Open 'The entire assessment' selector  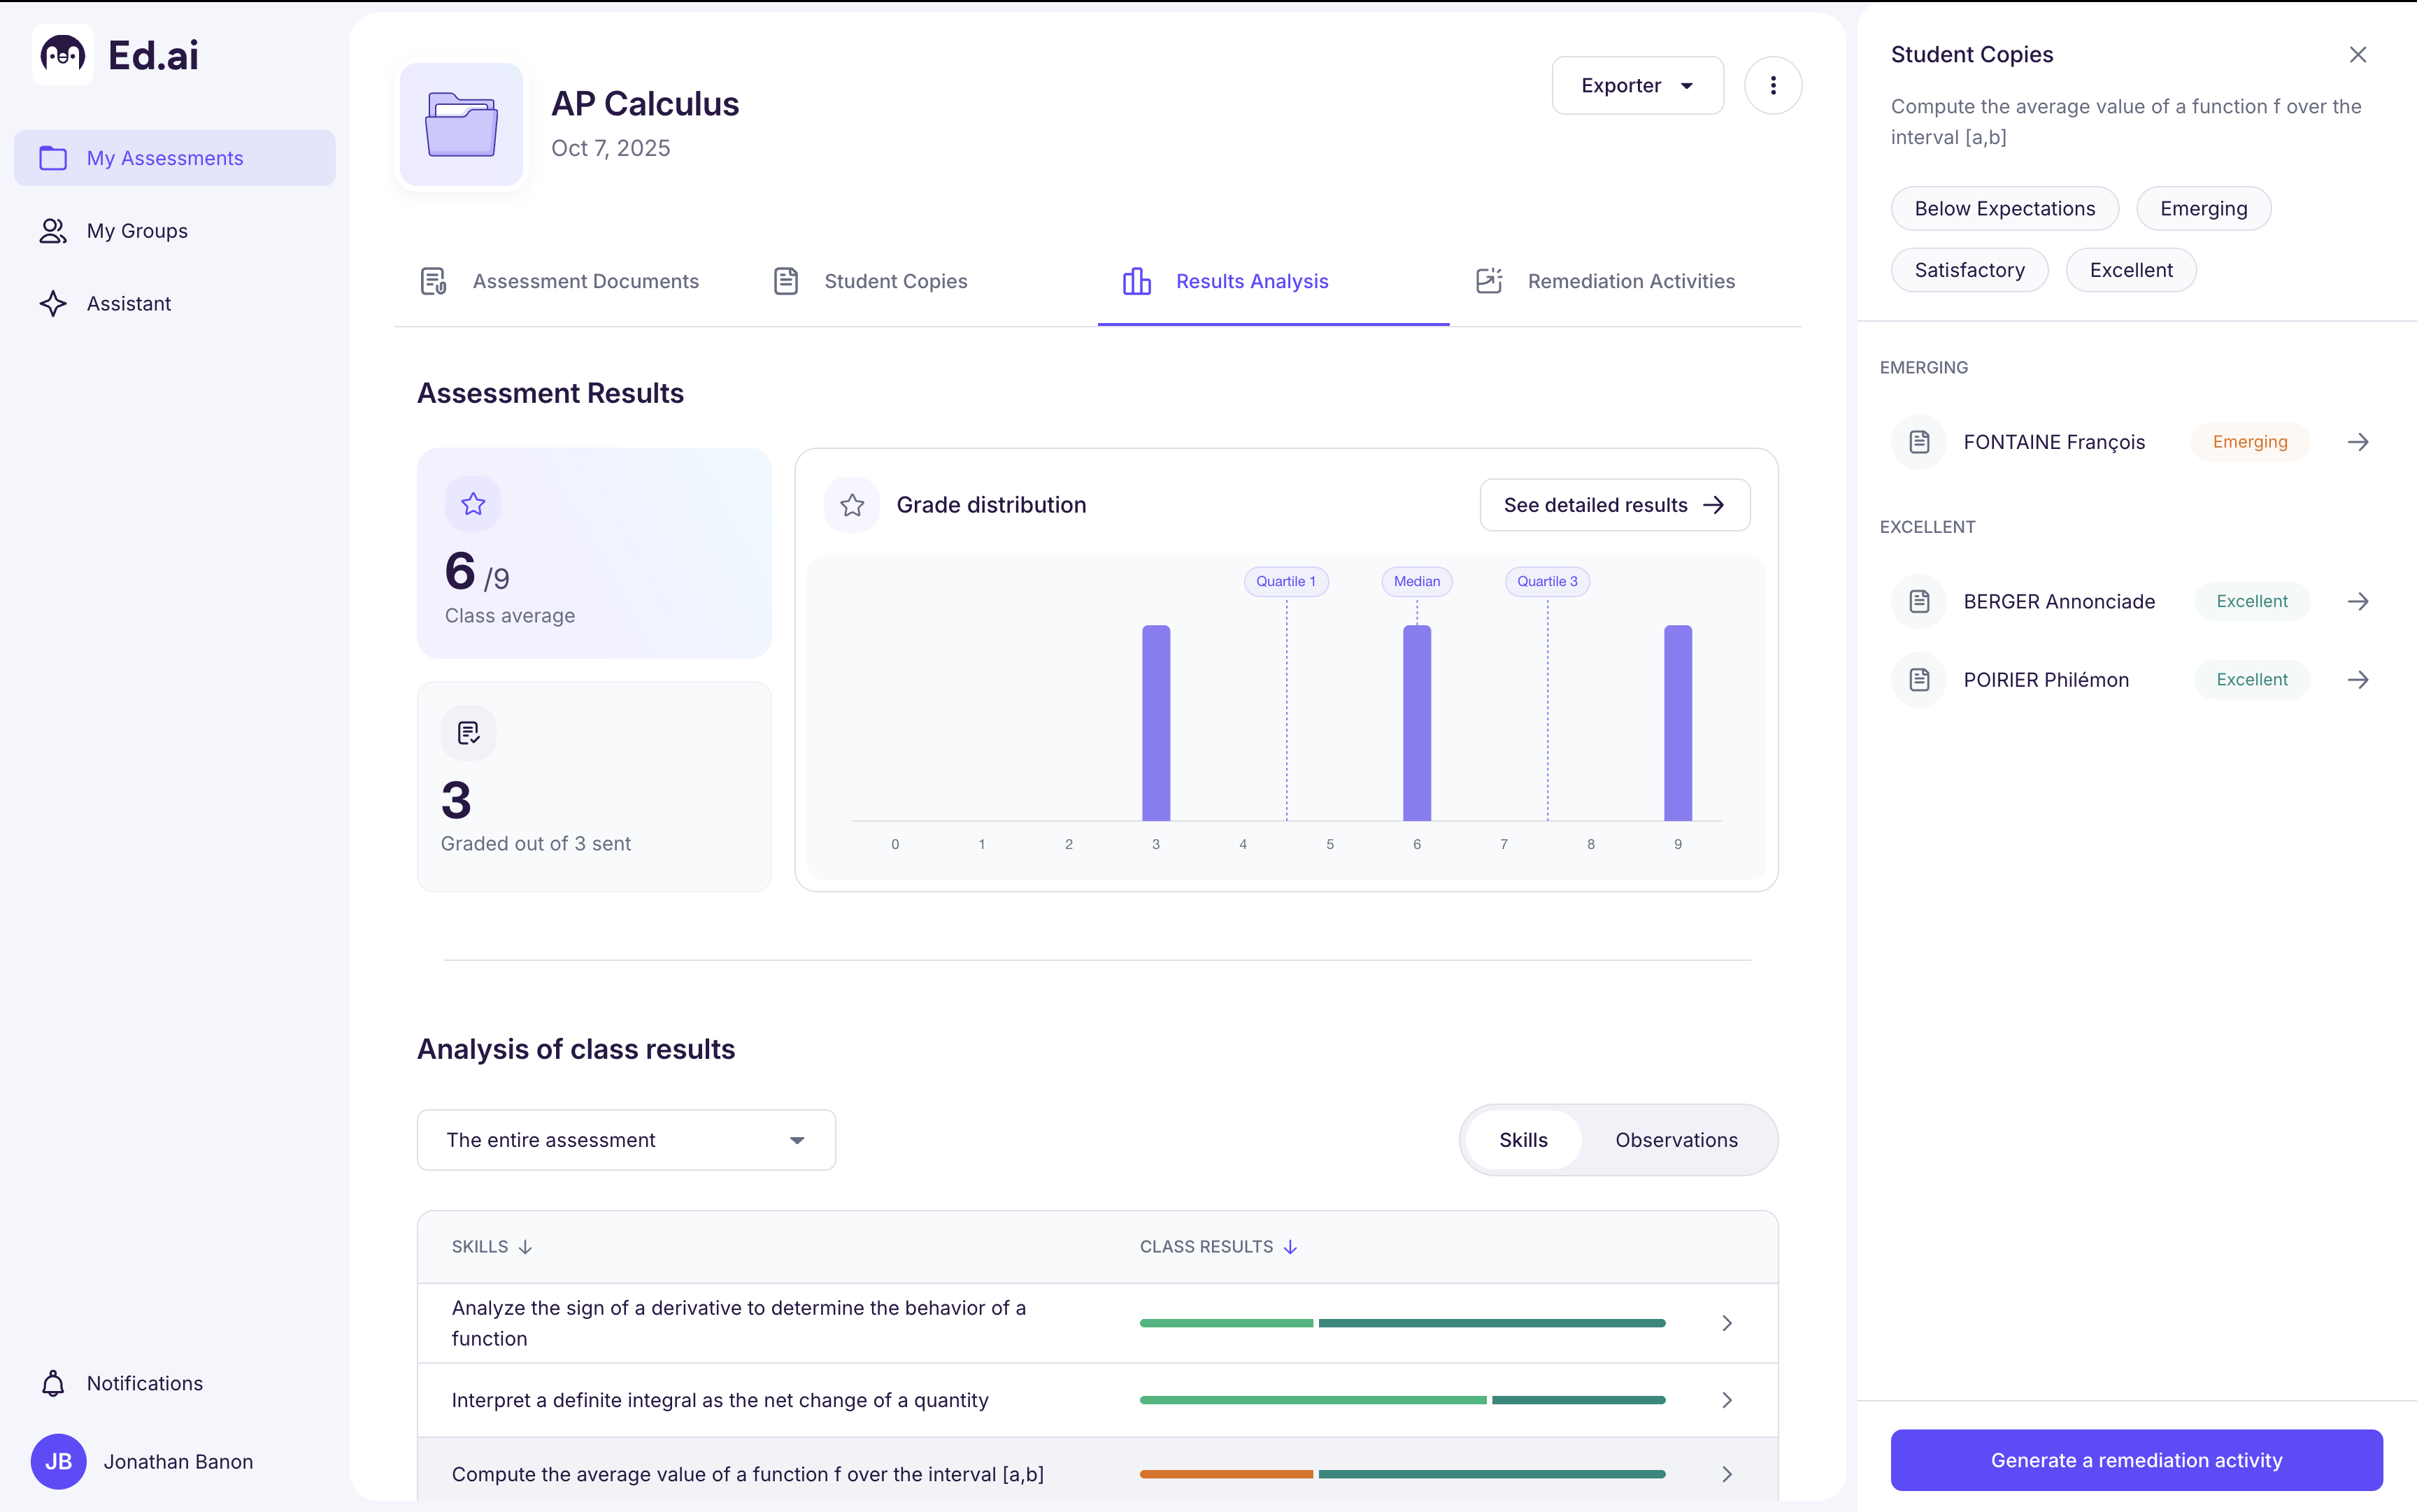click(625, 1139)
